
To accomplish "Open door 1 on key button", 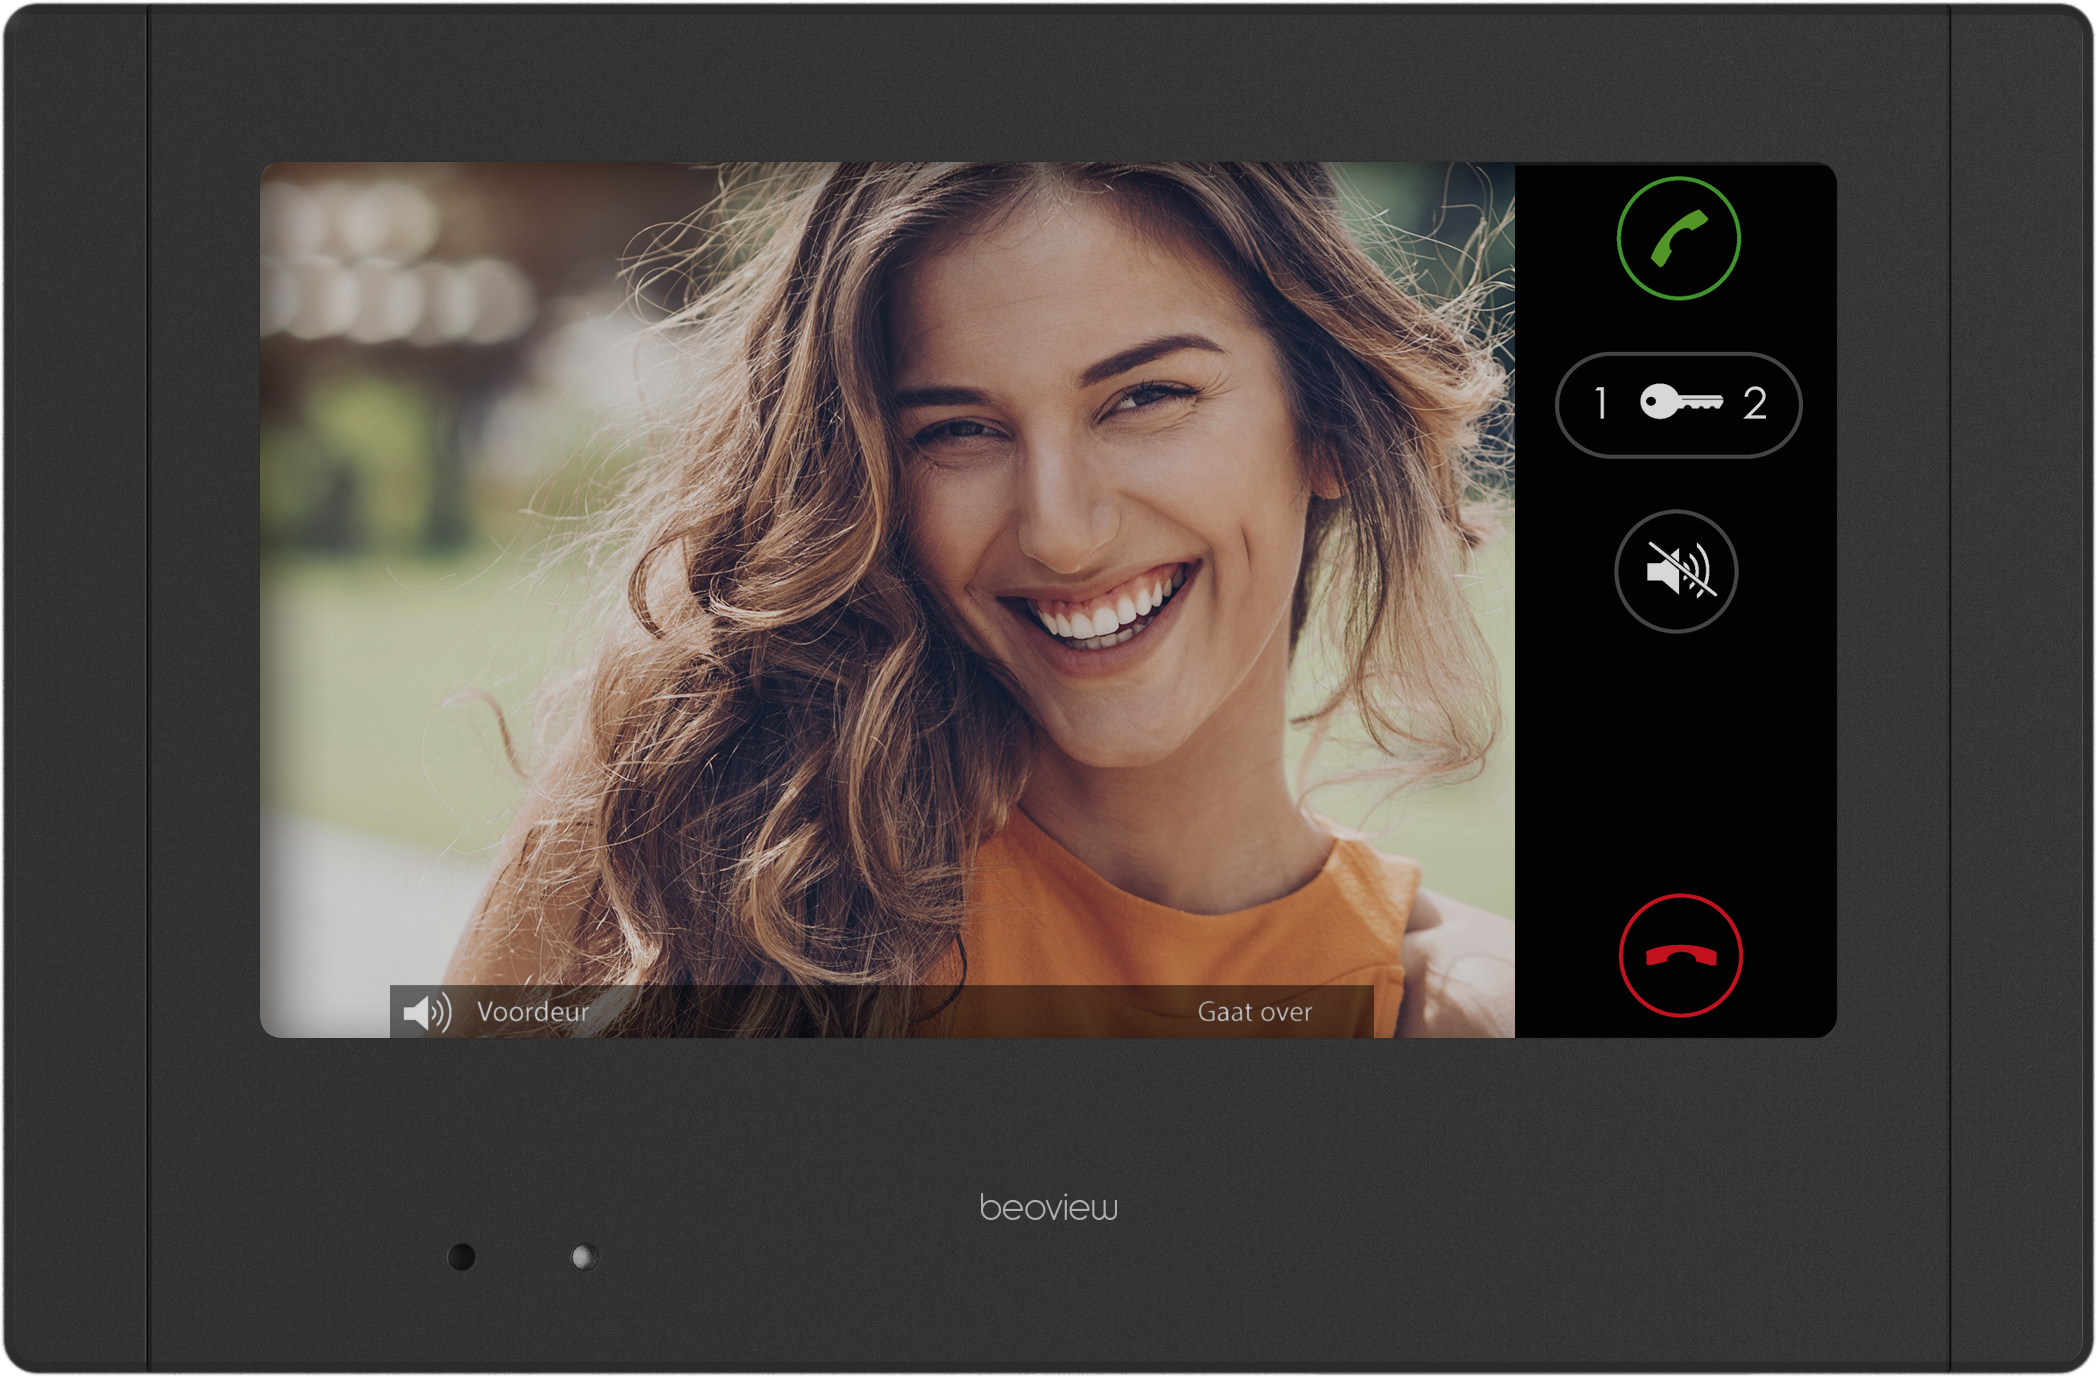I will 1601,403.
